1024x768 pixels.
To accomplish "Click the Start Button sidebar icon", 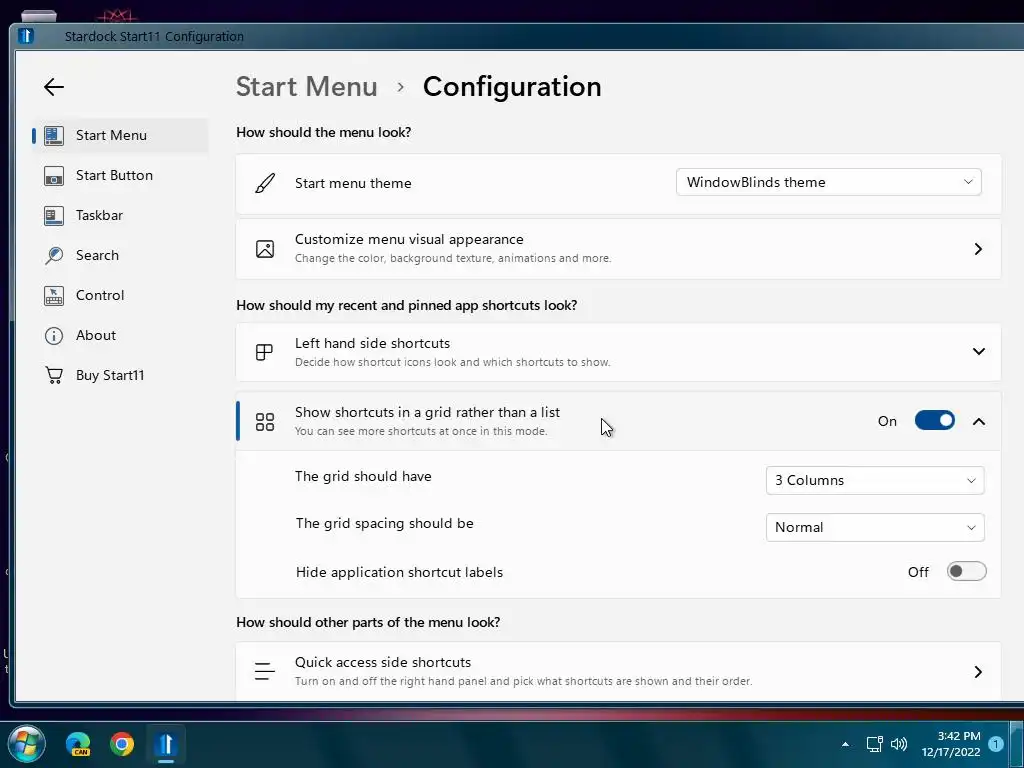I will pyautogui.click(x=54, y=176).
